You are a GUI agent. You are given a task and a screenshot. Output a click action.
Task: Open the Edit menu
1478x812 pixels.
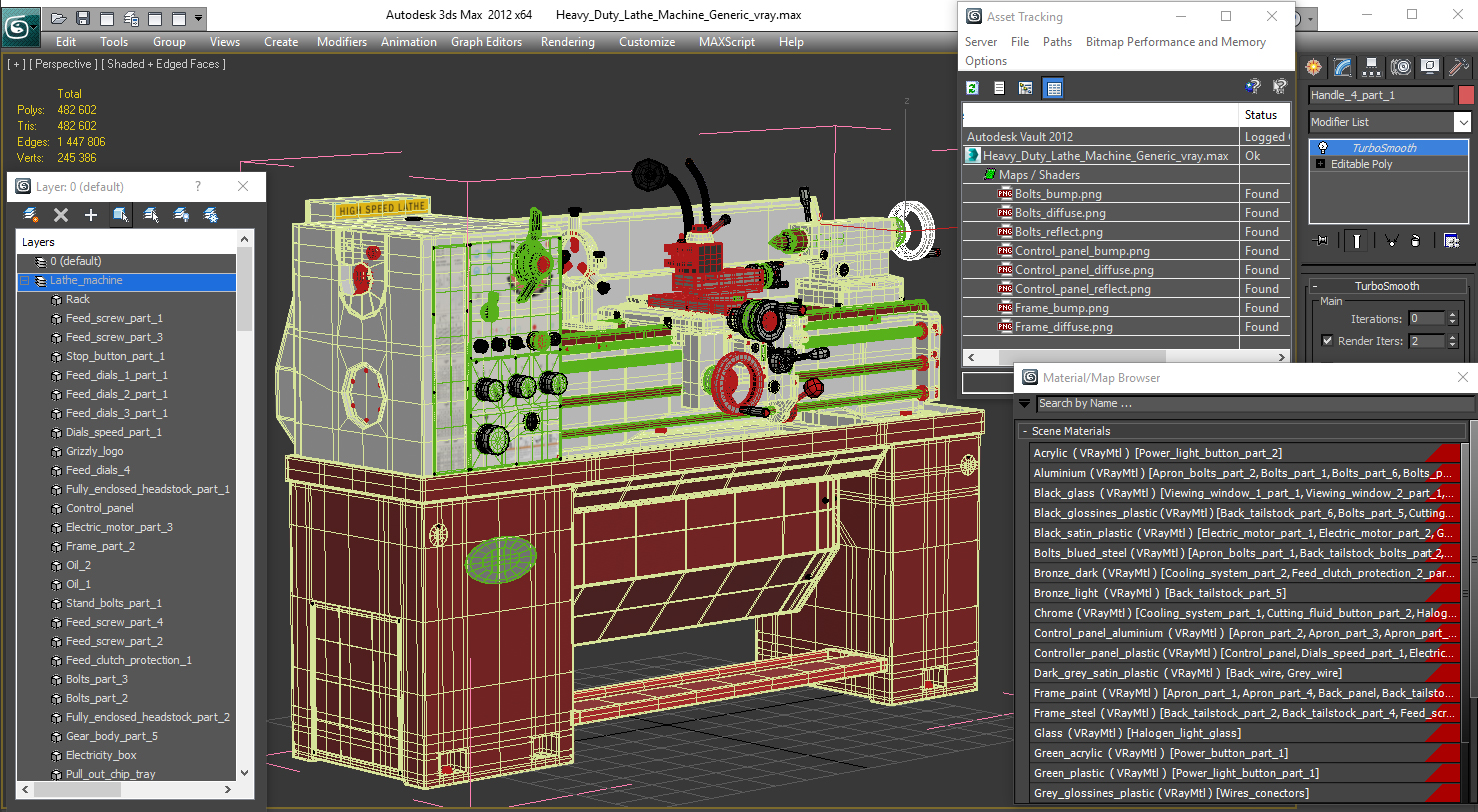(66, 42)
